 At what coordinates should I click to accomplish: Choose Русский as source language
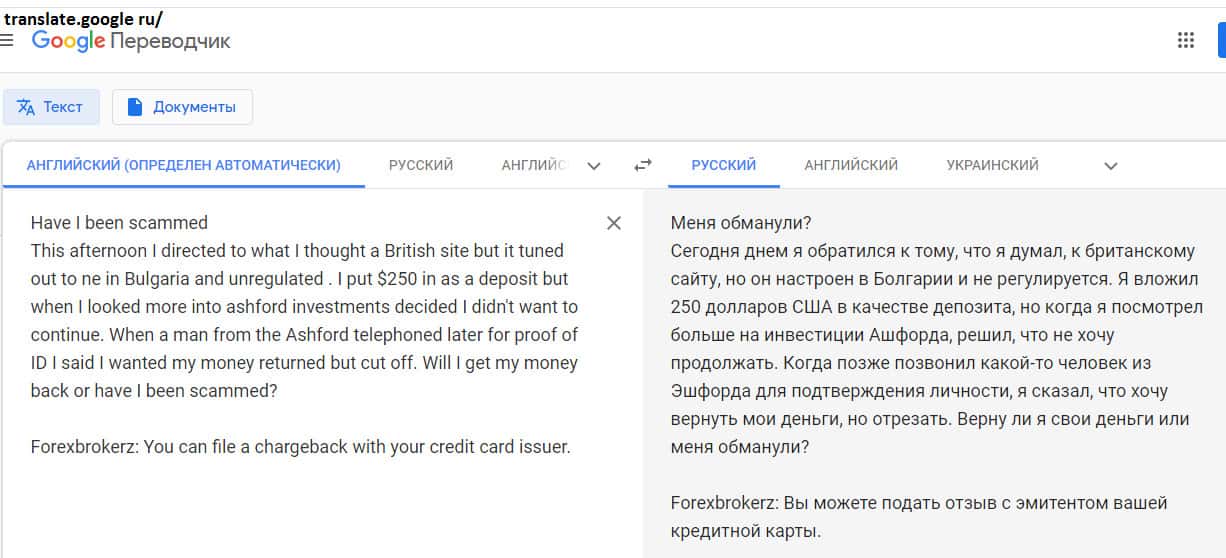[421, 165]
